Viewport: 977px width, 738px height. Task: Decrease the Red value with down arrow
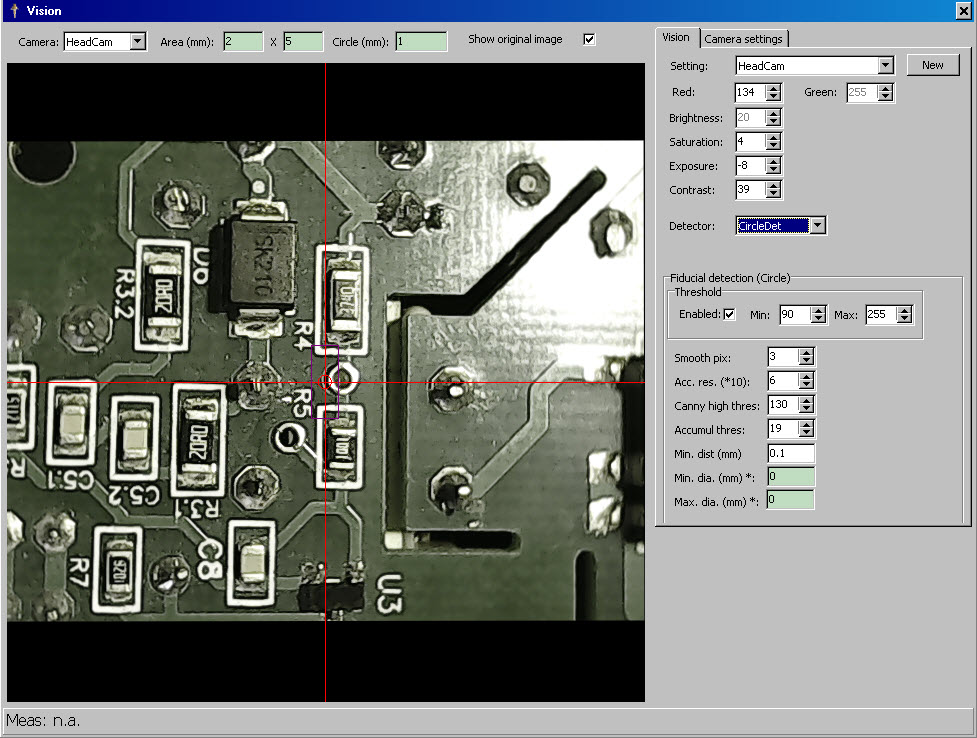773,97
